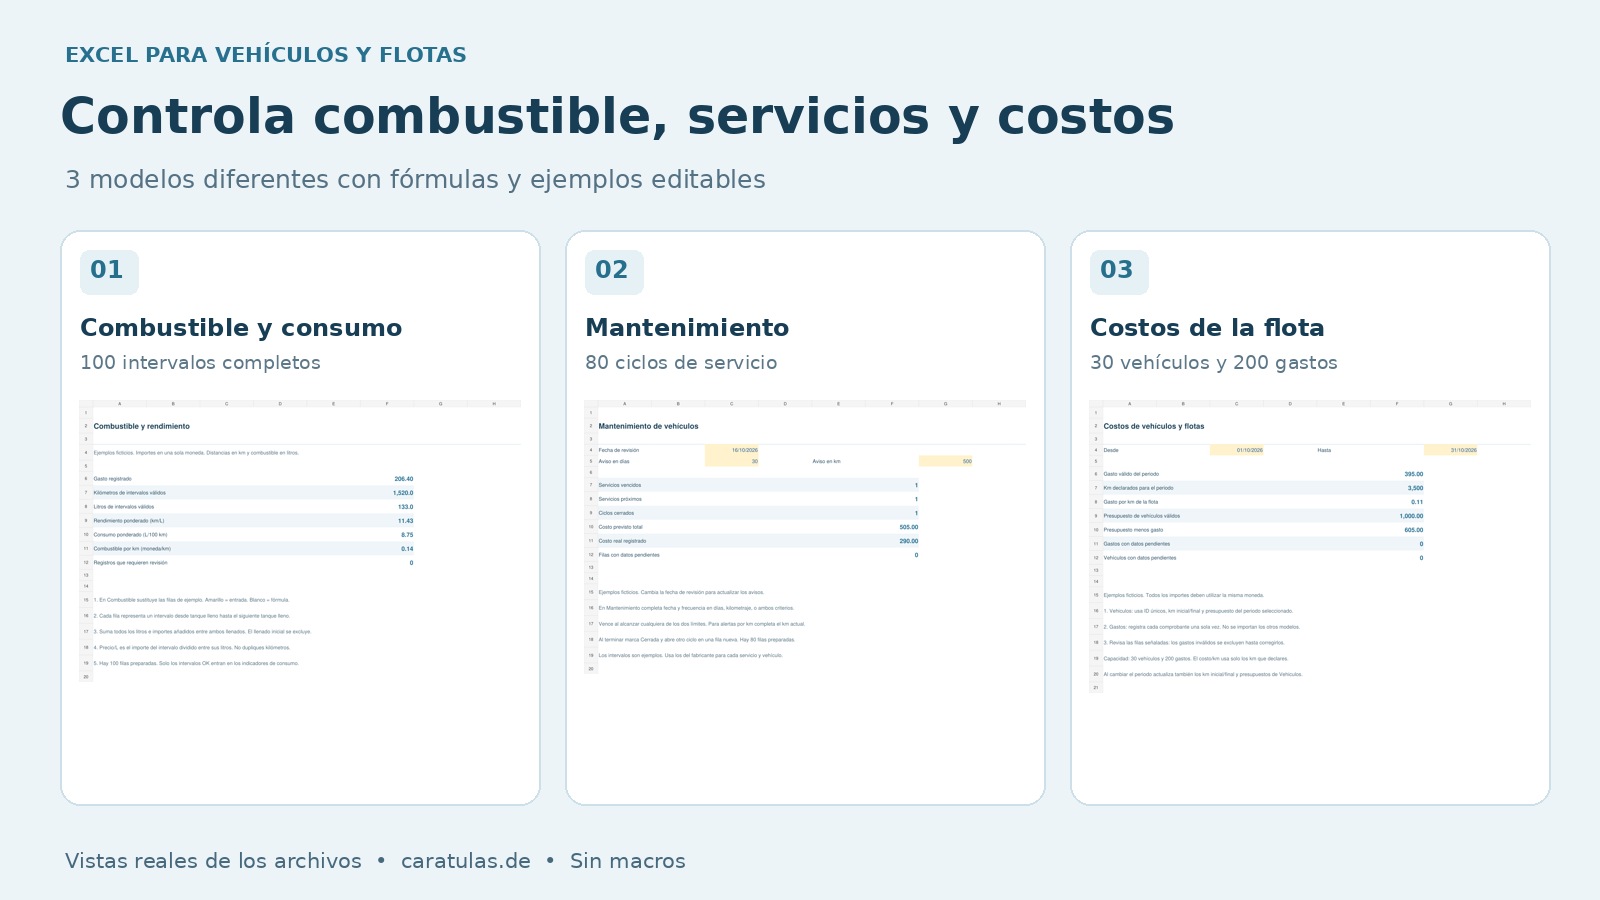The width and height of the screenshot is (1600, 900).
Task: Select the Rendimiento ponderado value 11.43
Action: (405, 521)
